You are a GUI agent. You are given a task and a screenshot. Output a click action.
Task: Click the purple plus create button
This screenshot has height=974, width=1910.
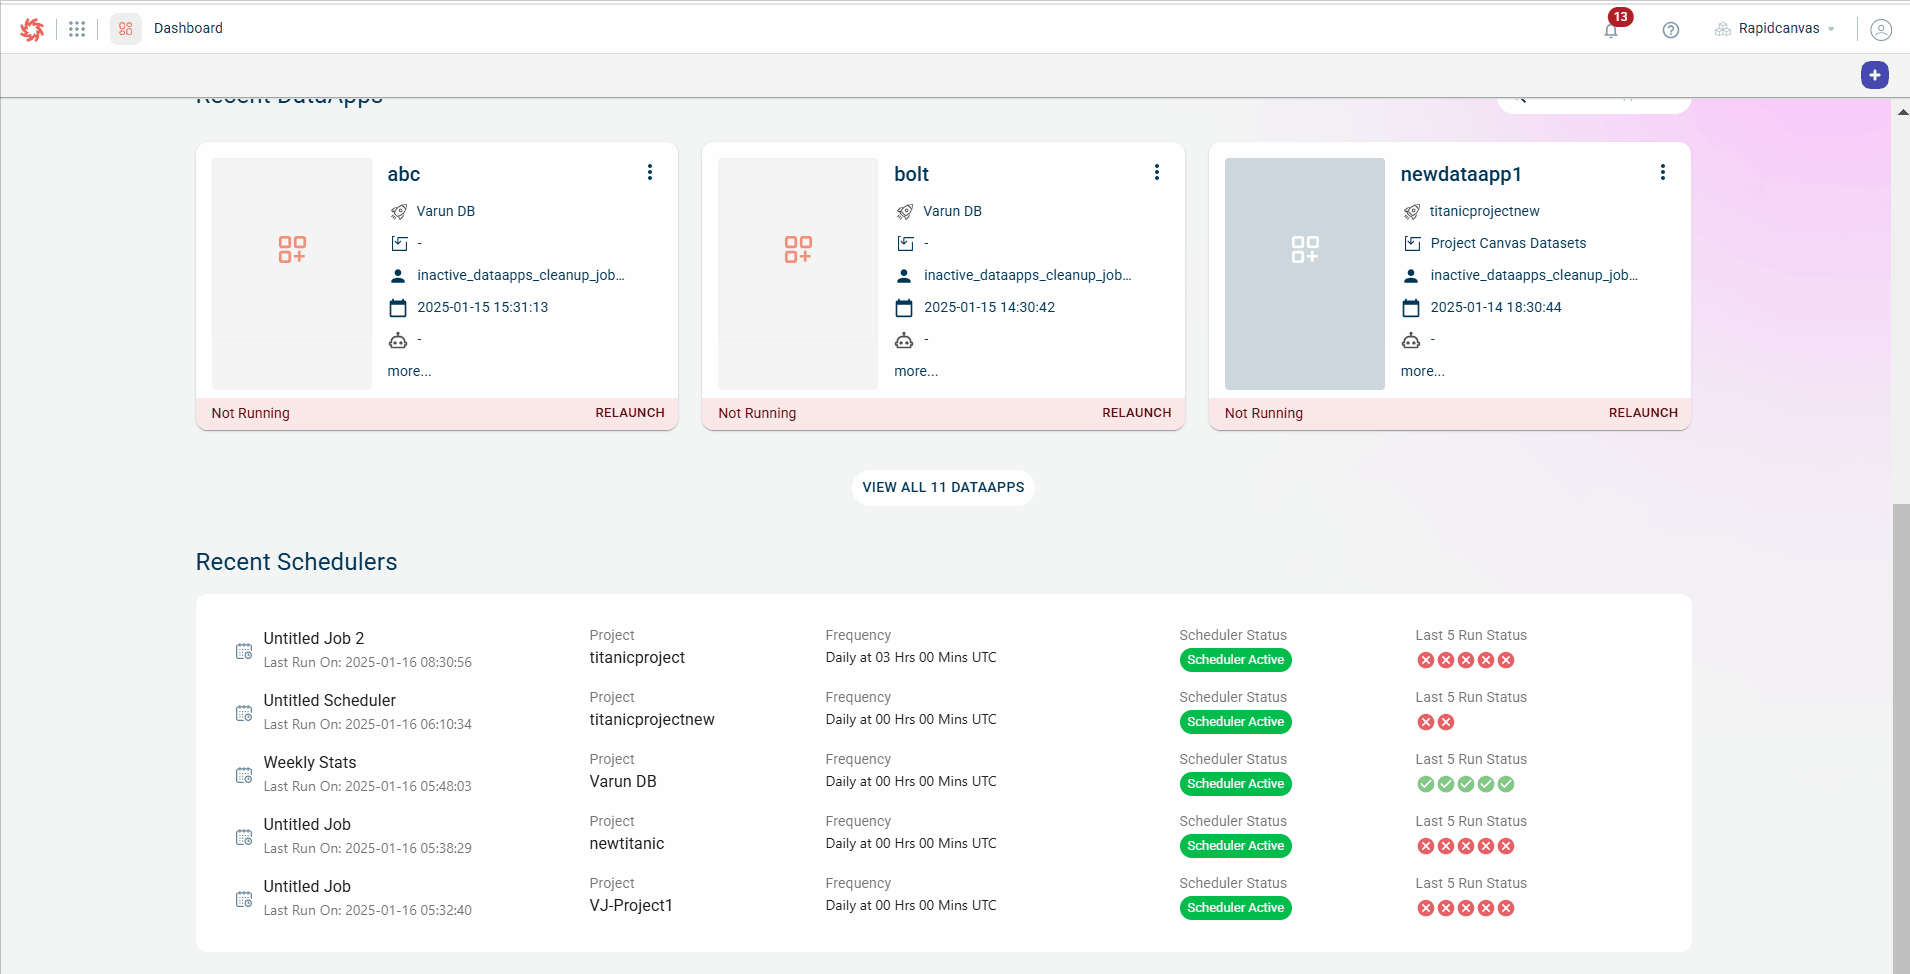pos(1874,75)
